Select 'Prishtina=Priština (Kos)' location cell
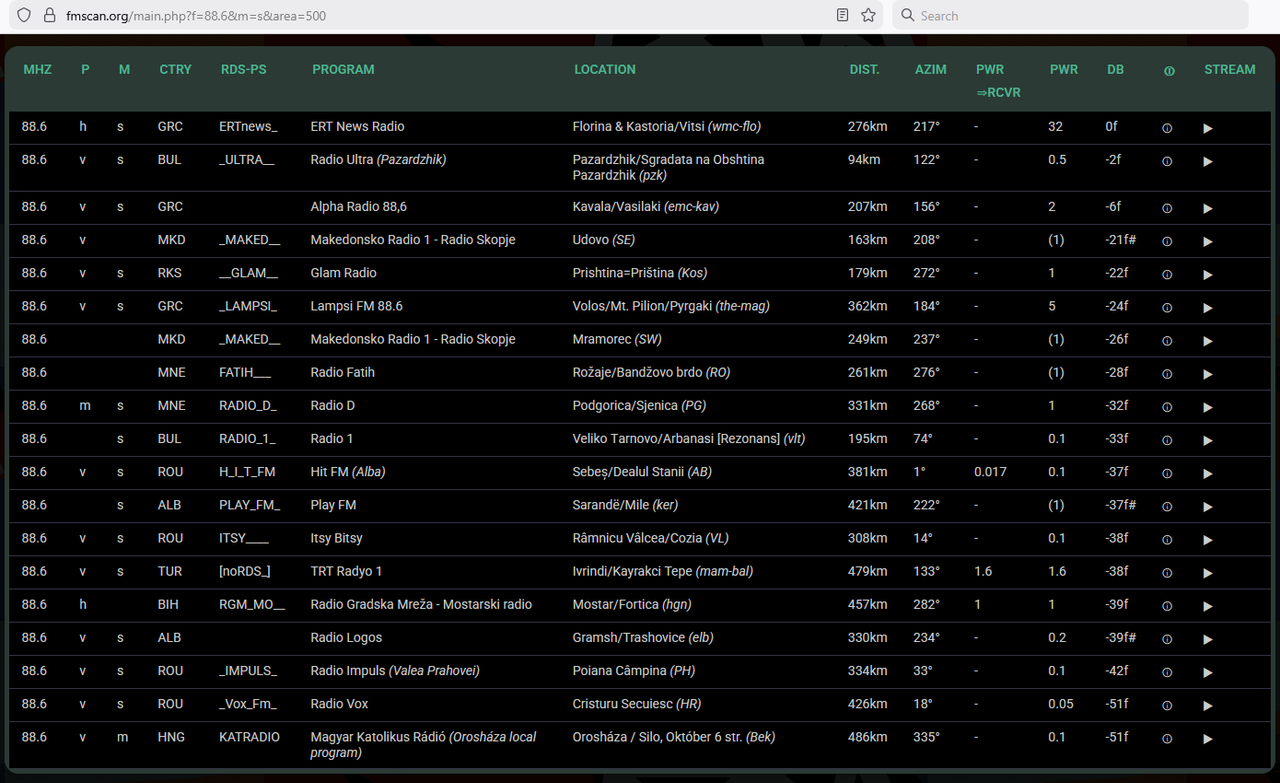The image size is (1280, 783). [641, 273]
